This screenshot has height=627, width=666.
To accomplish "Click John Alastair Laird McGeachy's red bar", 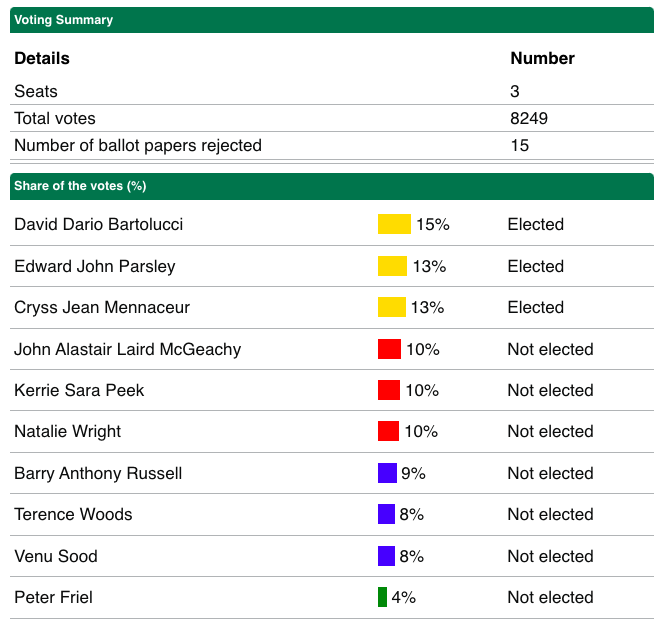I will click(389, 349).
